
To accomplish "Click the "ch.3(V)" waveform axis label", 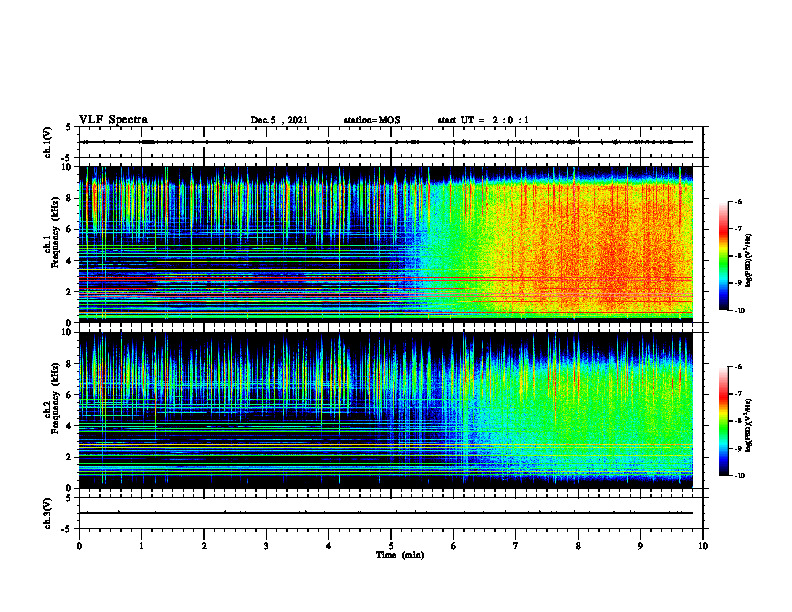I will [x=48, y=513].
